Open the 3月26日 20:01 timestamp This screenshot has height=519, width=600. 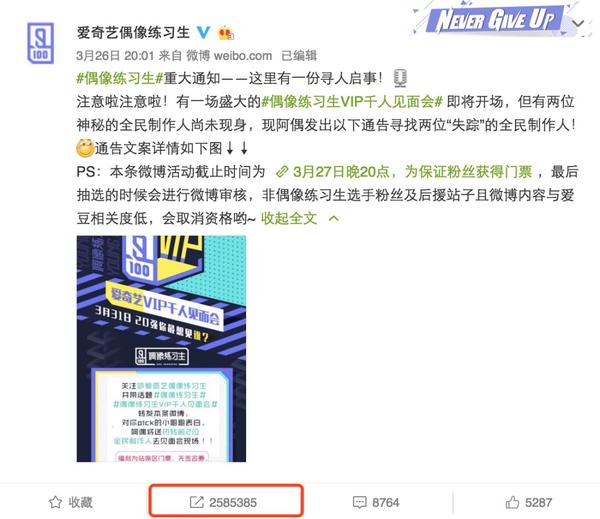tap(115, 56)
